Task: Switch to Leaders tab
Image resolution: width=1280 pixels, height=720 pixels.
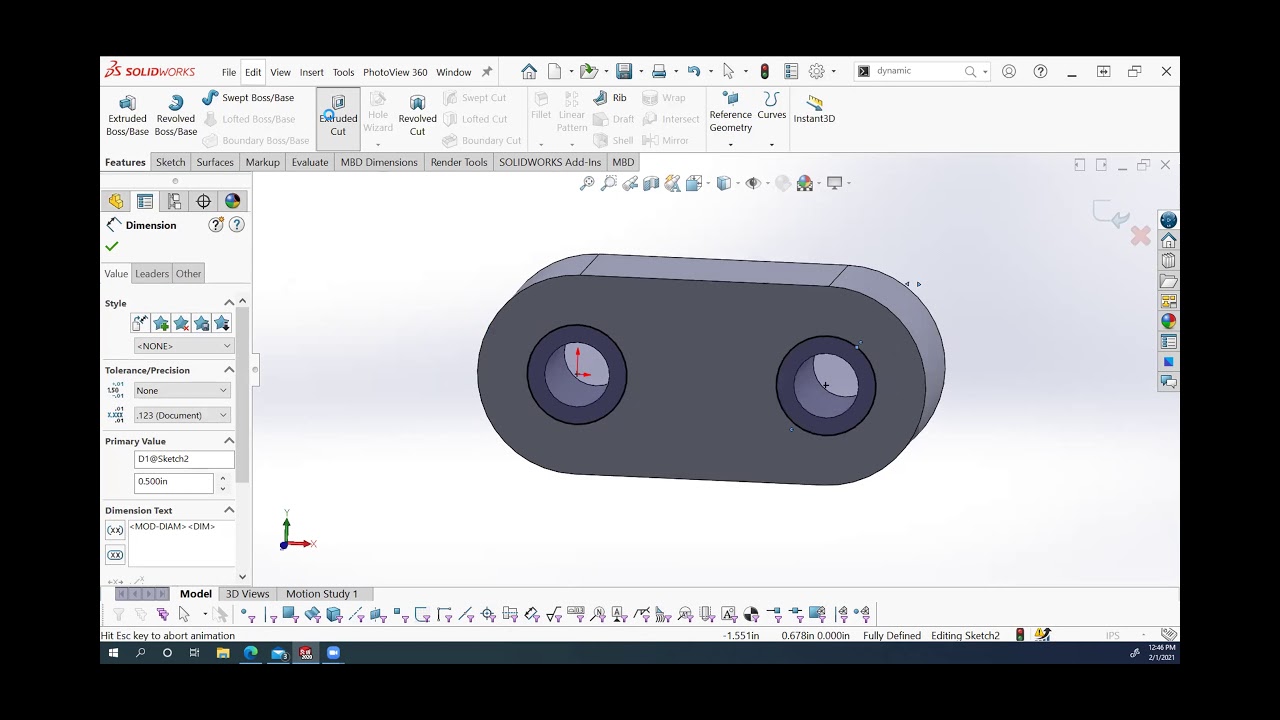Action: [x=152, y=273]
